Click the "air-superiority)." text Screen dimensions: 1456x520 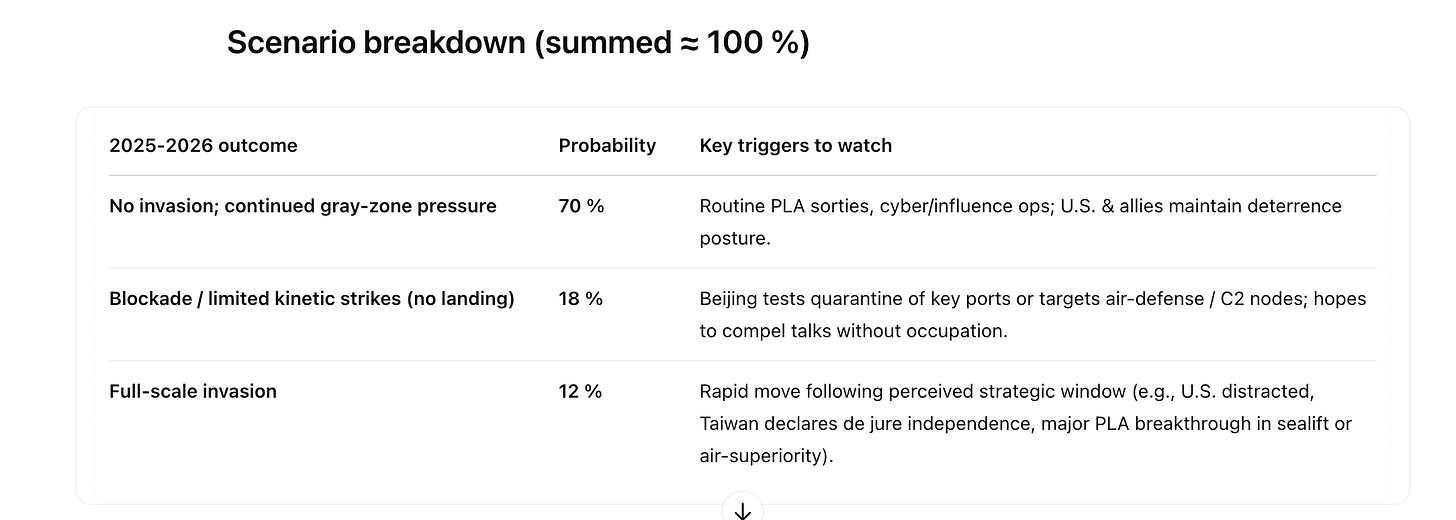tap(766, 456)
